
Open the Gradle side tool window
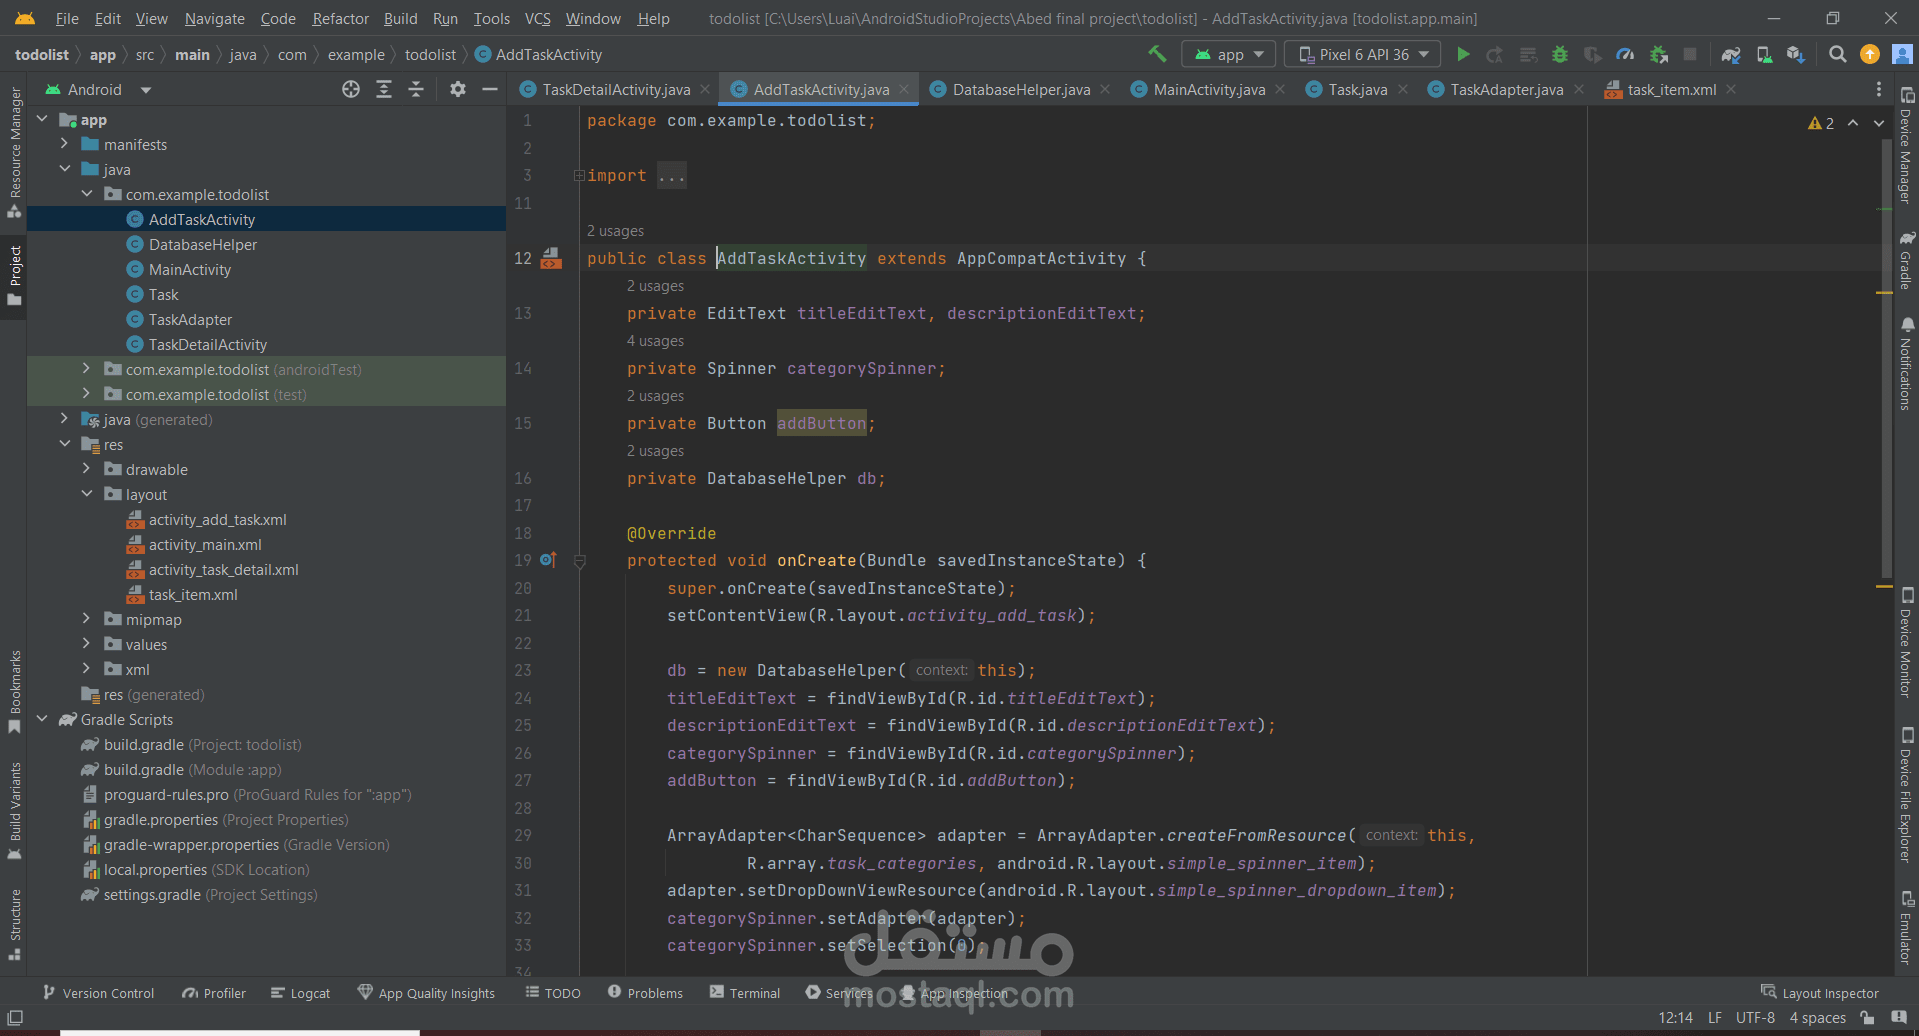(1907, 260)
